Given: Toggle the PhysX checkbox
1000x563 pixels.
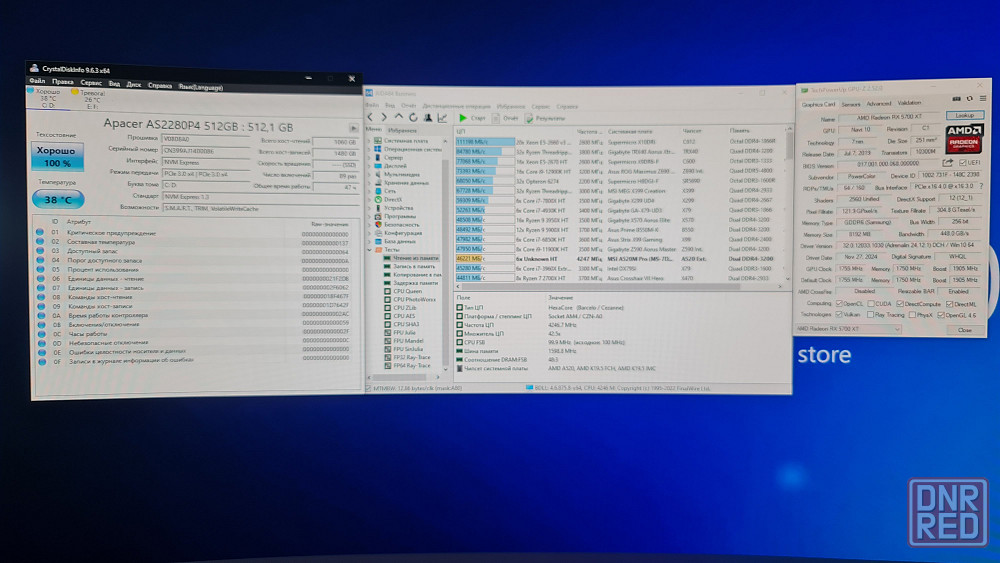Looking at the screenshot, I should [912, 315].
